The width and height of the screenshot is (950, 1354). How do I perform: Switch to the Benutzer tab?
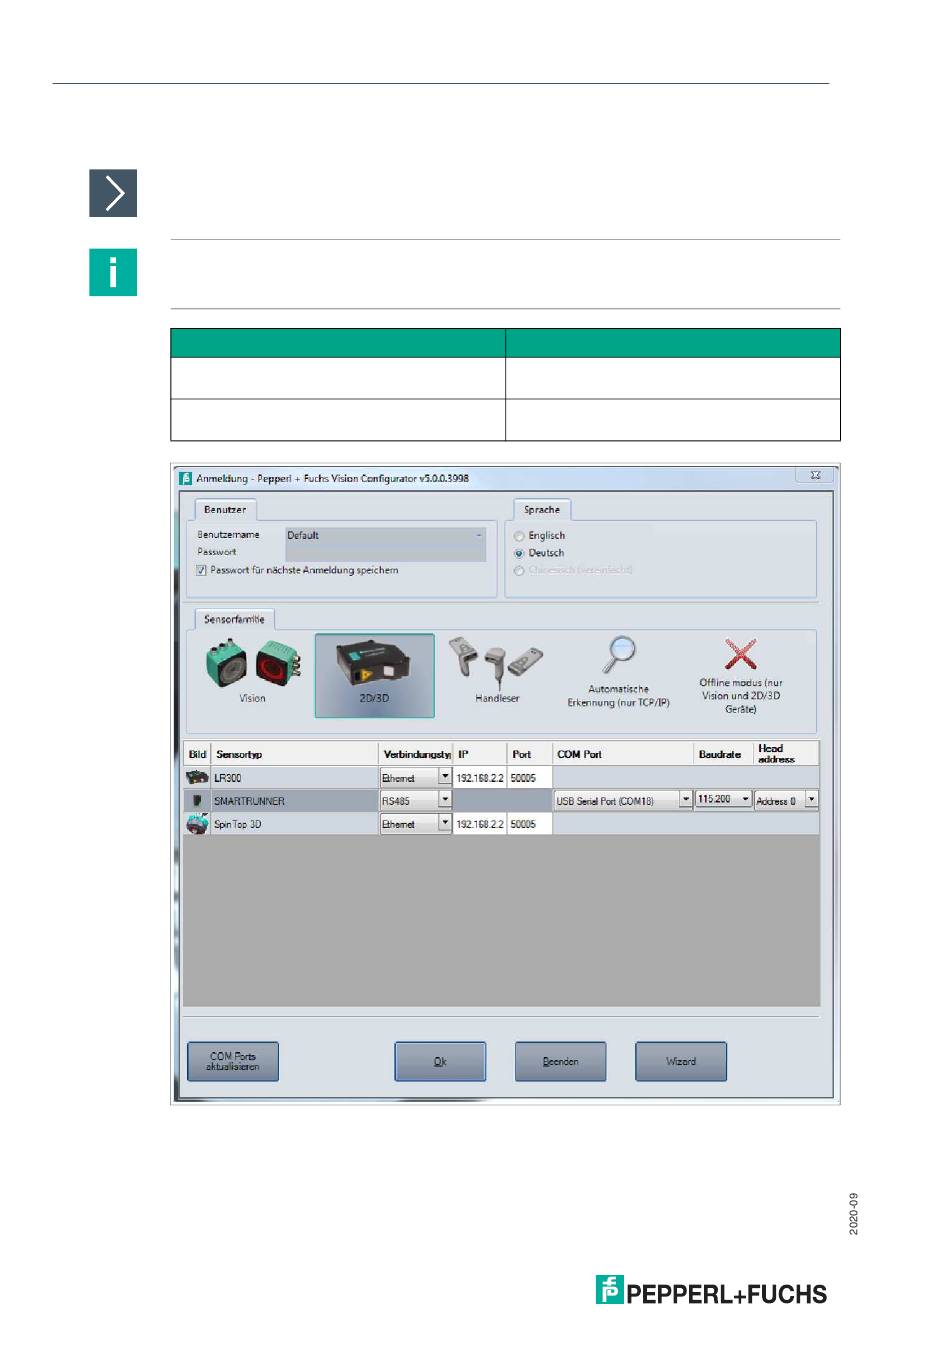point(225,509)
